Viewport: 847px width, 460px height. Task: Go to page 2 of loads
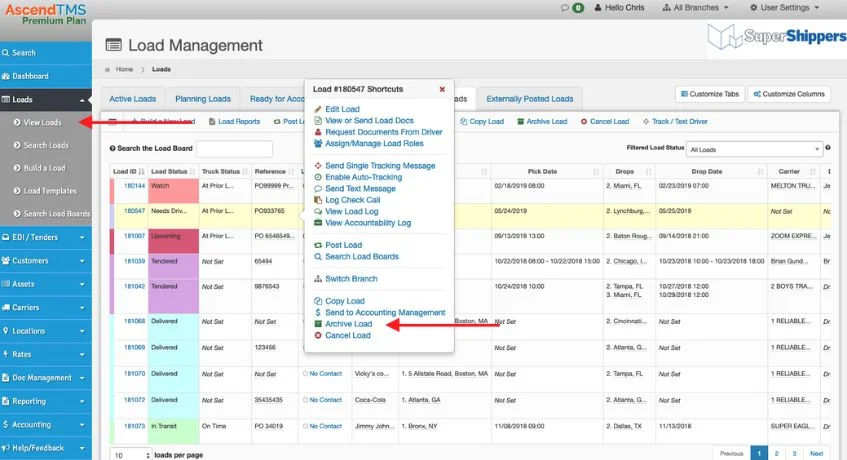pos(776,454)
